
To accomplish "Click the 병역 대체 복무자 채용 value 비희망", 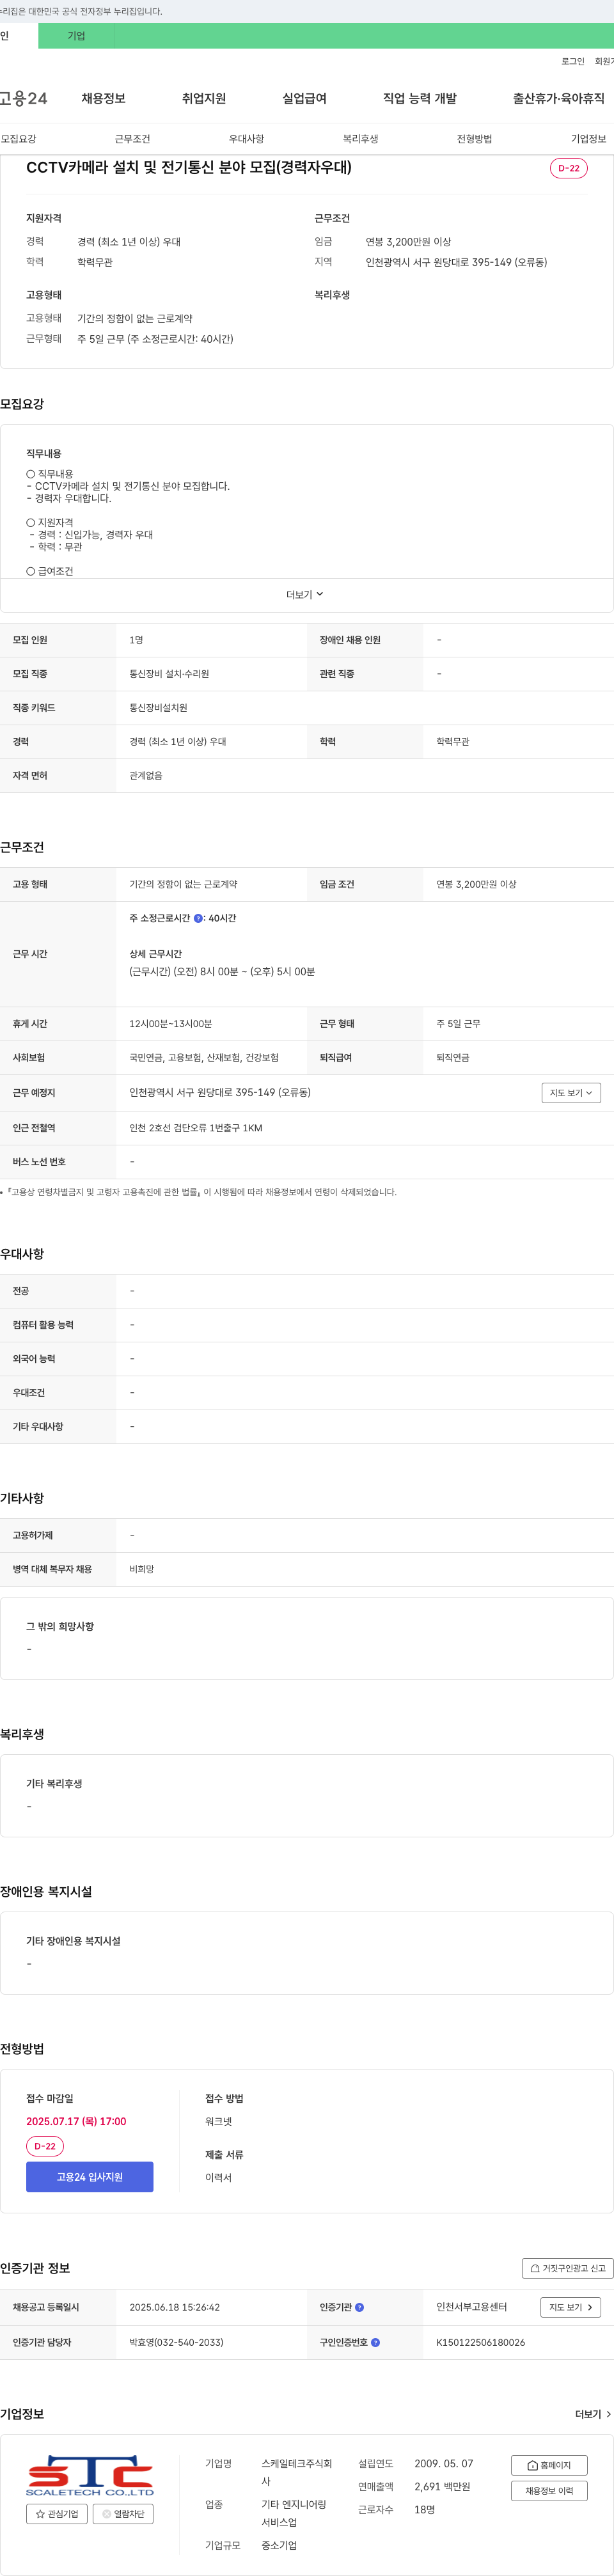I will tap(142, 1569).
